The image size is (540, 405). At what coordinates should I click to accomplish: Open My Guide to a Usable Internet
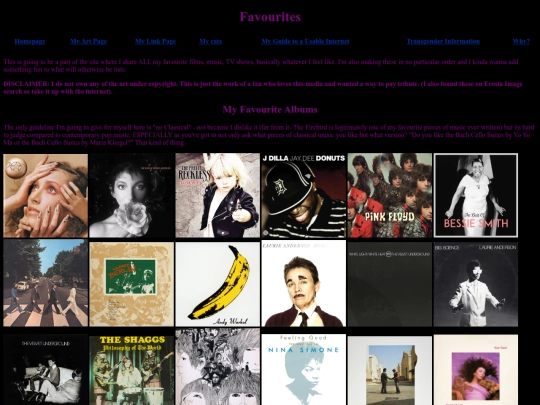tap(305, 41)
